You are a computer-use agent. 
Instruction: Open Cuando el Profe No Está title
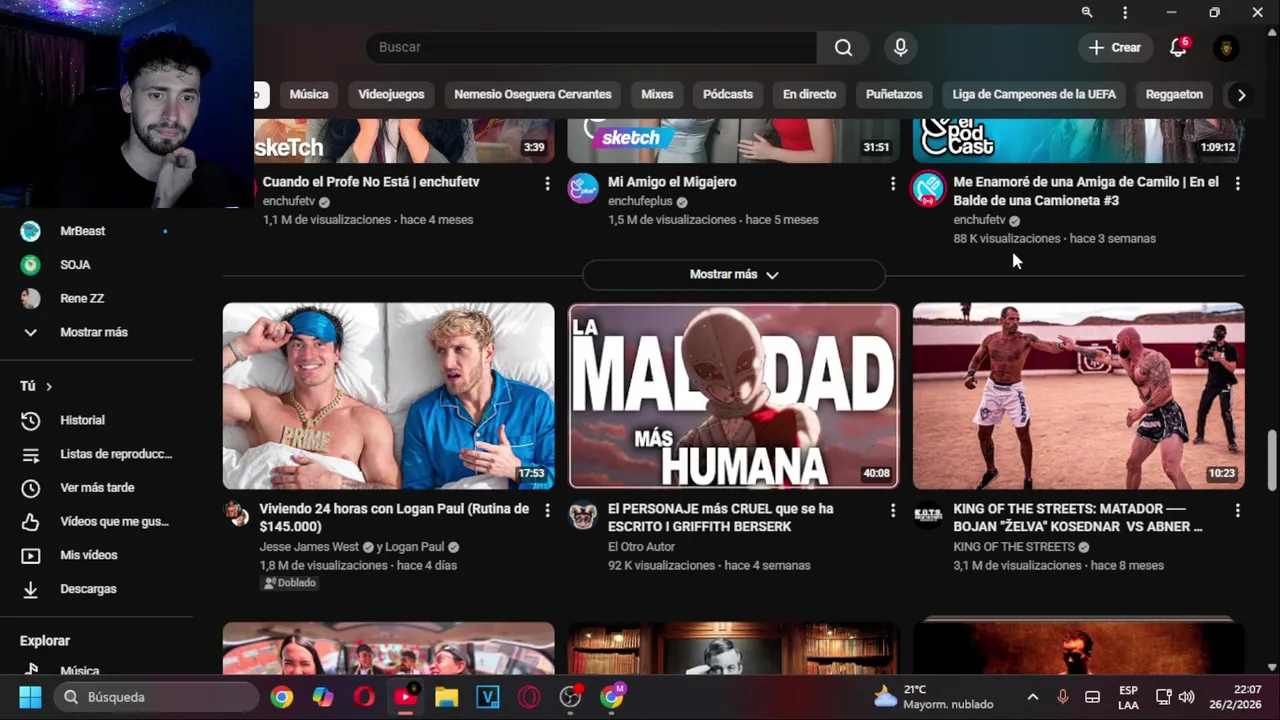371,182
